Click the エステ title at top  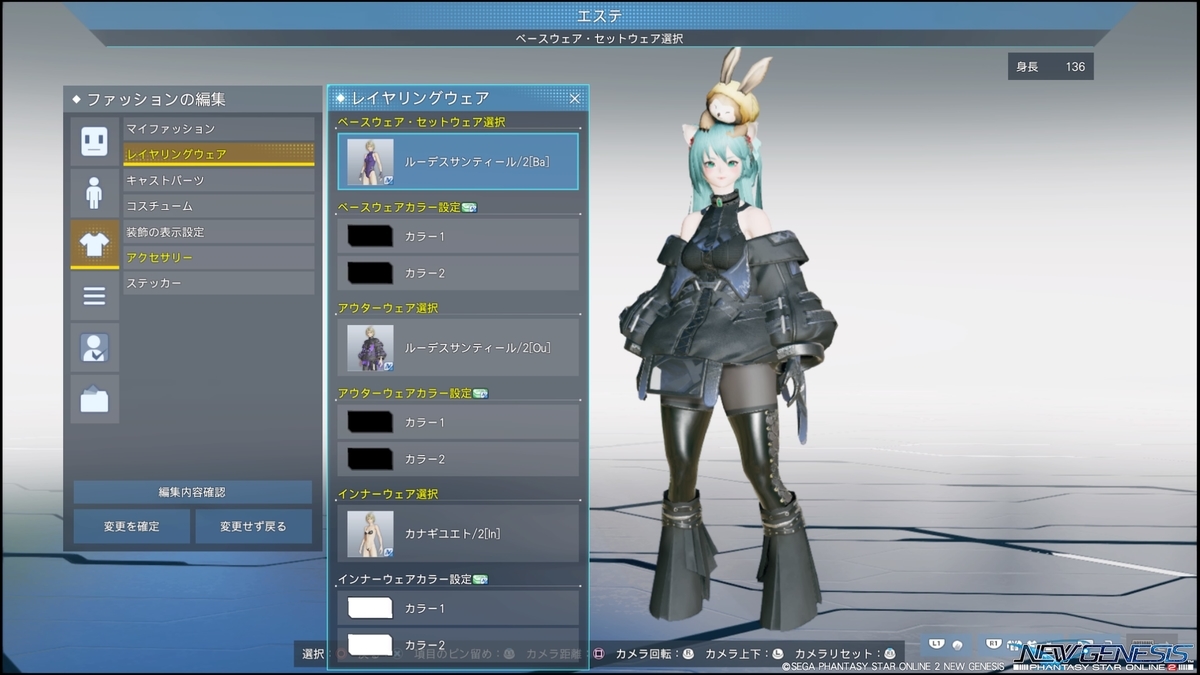click(600, 15)
